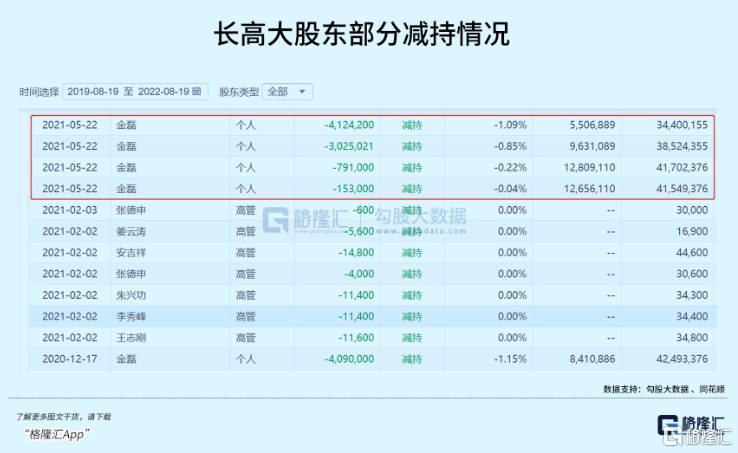Click the 30,000 shares cell
Screen dimensions: 738x453
coord(692,210)
